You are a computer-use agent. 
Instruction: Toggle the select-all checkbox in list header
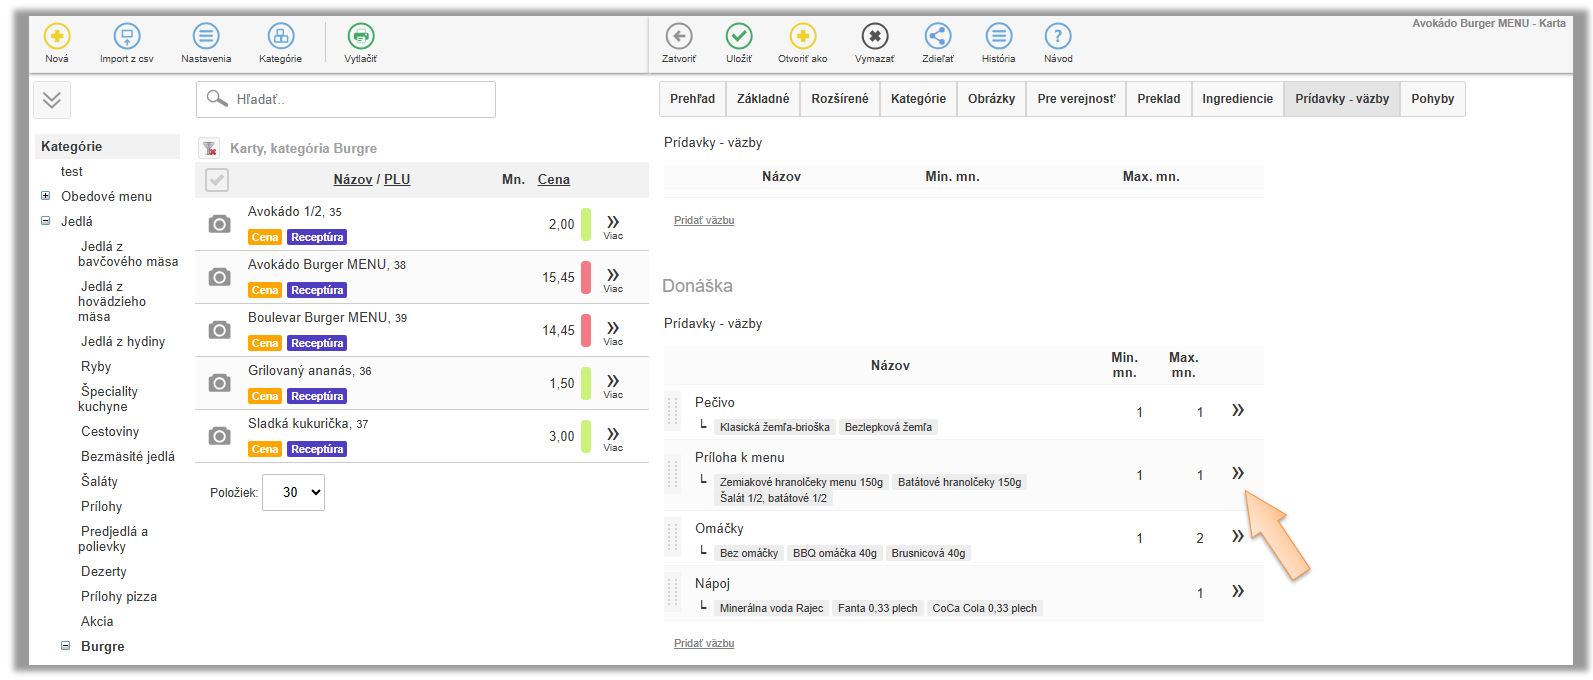pyautogui.click(x=217, y=180)
